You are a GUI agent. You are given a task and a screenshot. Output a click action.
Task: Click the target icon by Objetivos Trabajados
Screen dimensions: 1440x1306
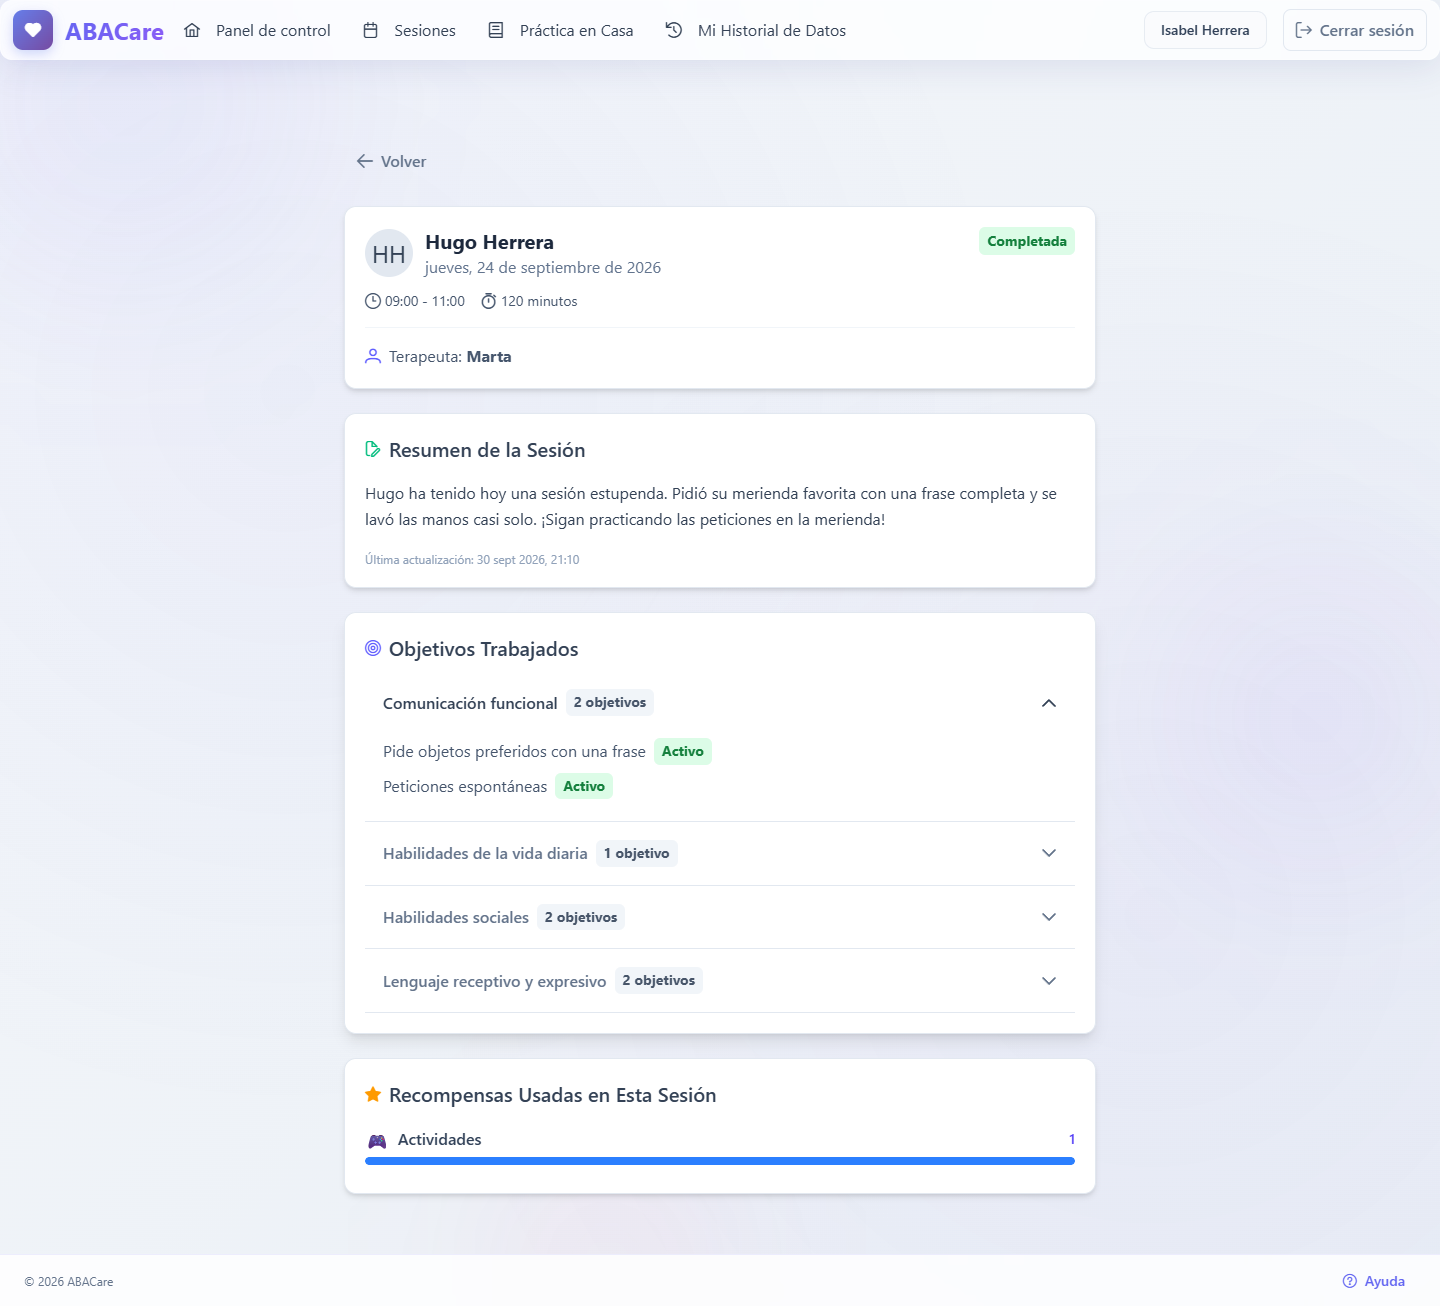click(x=373, y=648)
